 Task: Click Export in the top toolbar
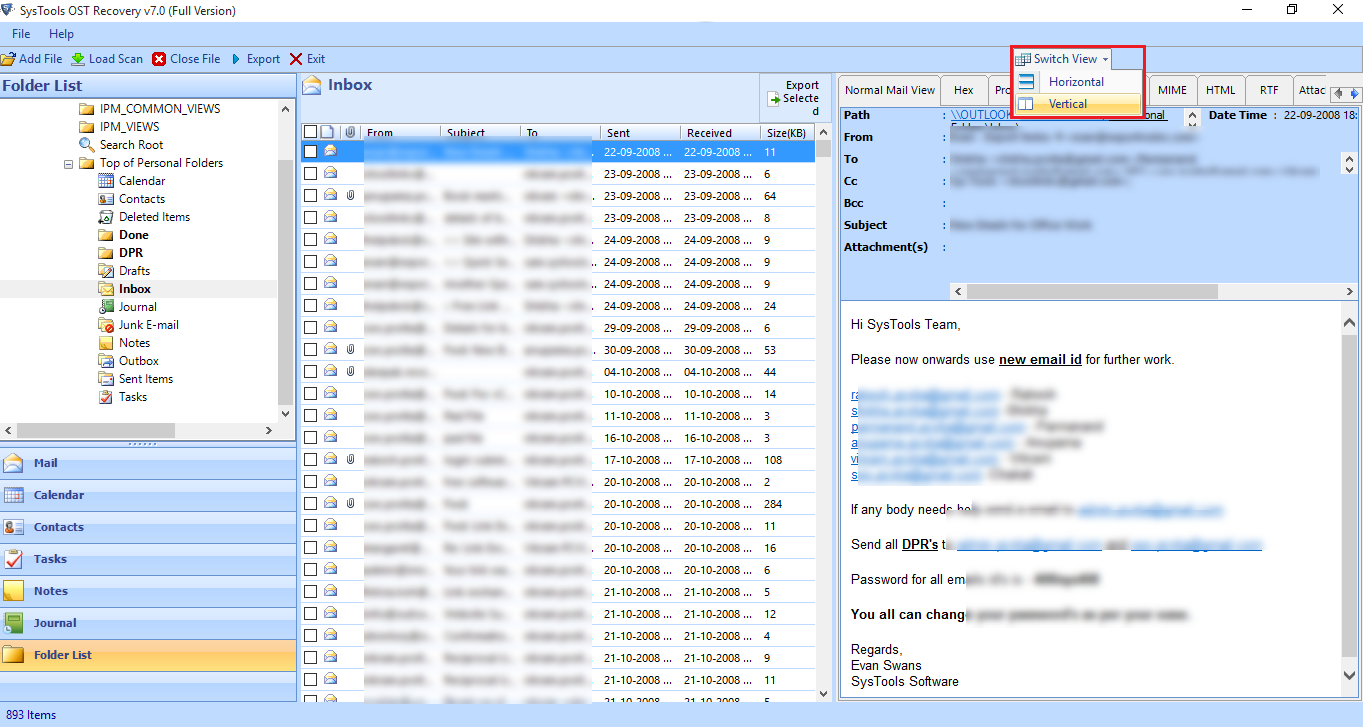[256, 59]
